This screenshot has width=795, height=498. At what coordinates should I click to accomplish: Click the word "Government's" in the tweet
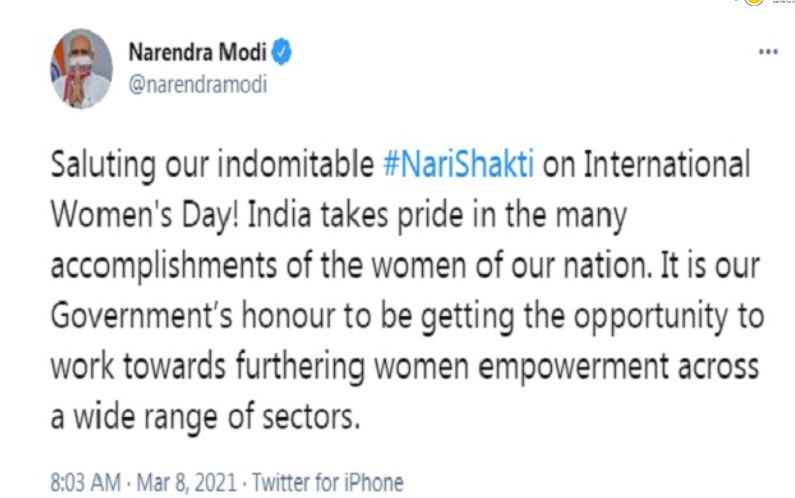tap(141, 315)
